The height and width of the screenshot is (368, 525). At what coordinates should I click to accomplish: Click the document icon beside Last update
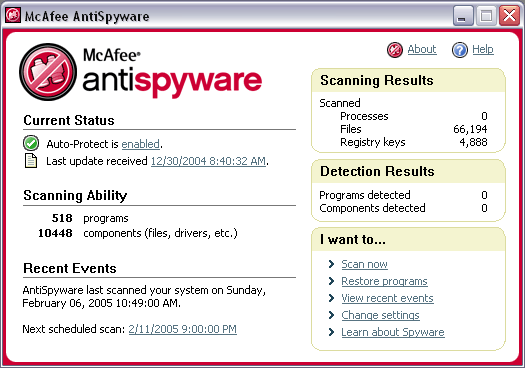31,160
